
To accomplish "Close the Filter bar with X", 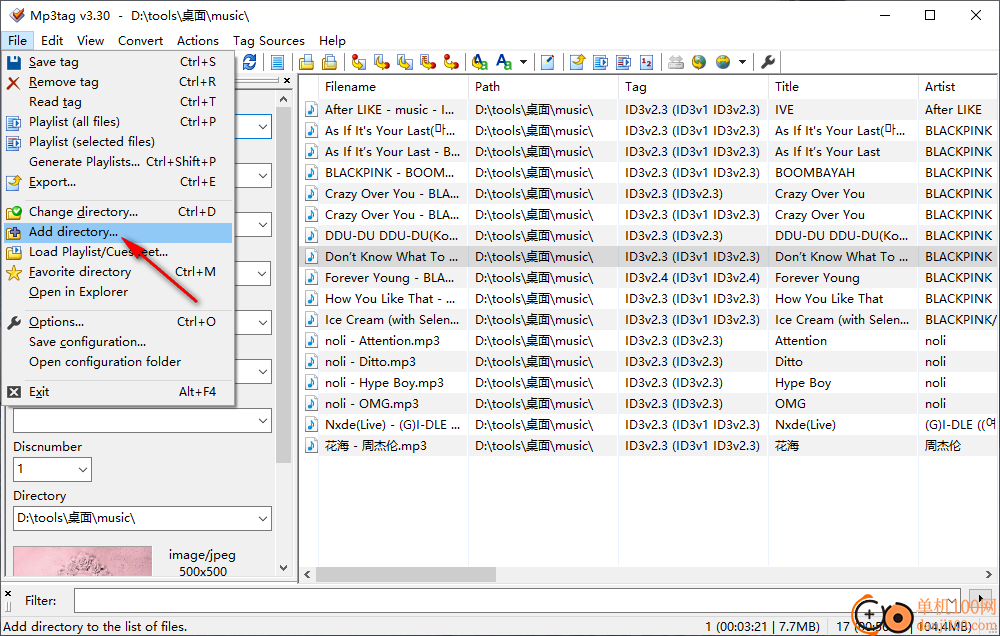I will pos(8,593).
